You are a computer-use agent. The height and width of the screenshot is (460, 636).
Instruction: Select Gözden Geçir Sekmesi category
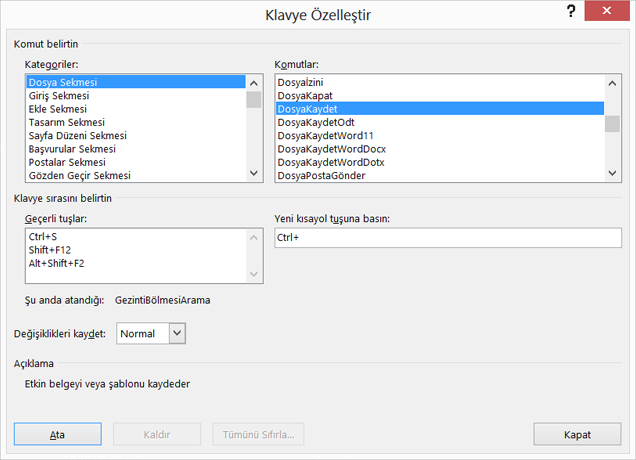[x=136, y=176]
